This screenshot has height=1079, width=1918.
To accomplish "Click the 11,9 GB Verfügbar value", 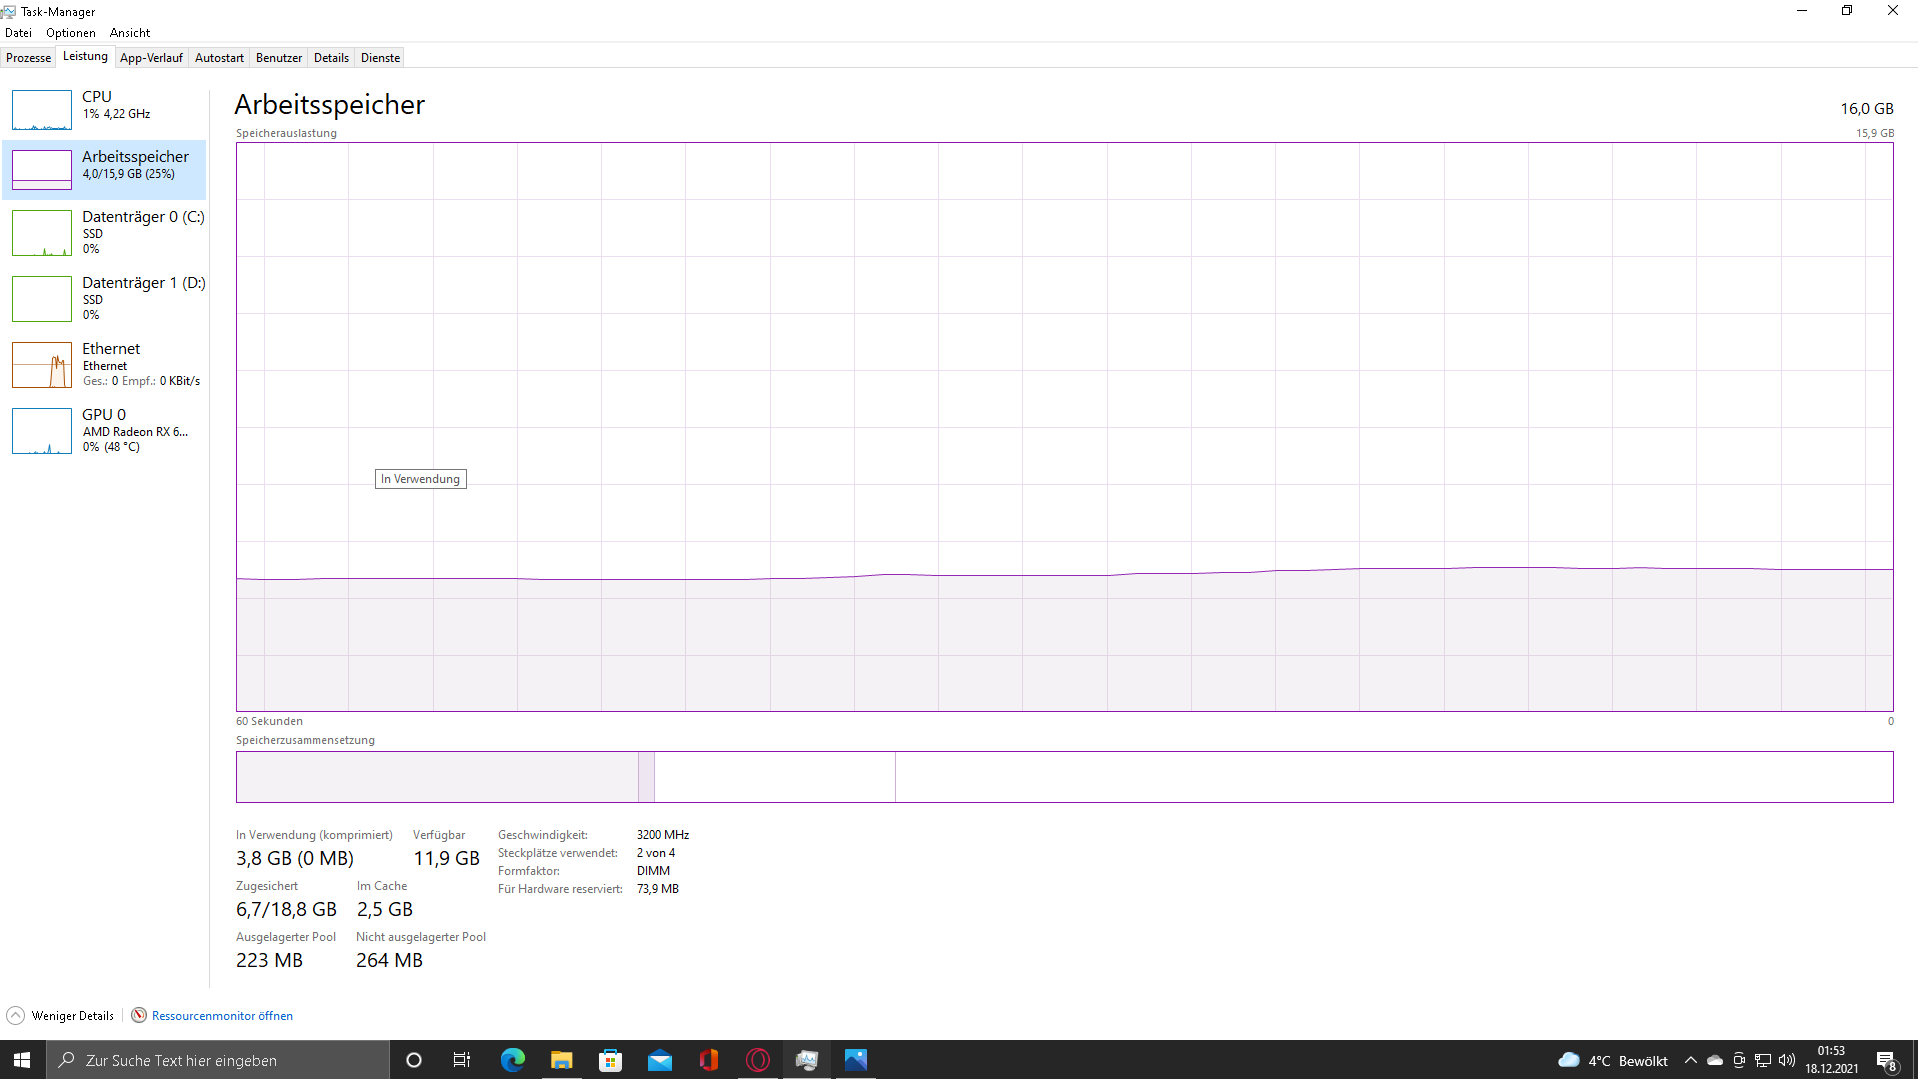I will click(x=446, y=858).
